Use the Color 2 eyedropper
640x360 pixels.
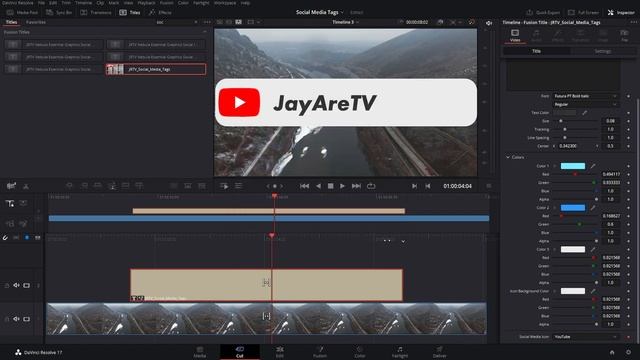point(593,208)
